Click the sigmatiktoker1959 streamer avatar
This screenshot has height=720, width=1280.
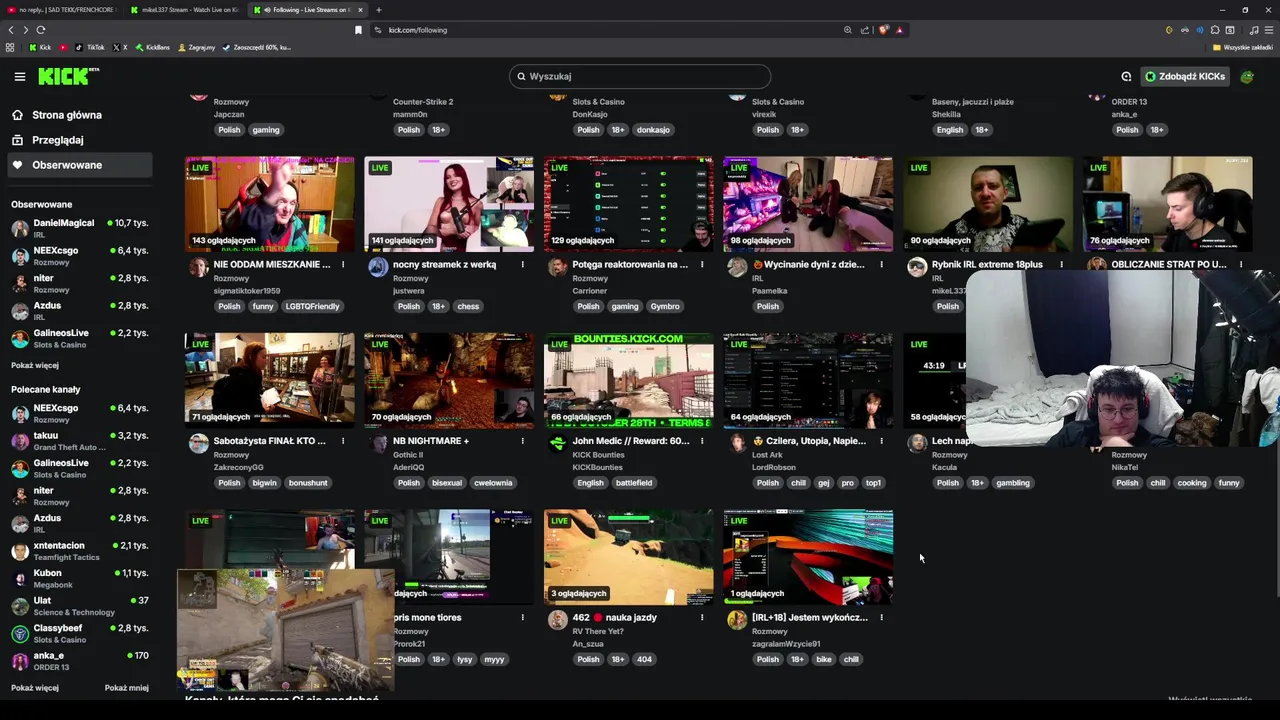[x=198, y=266]
